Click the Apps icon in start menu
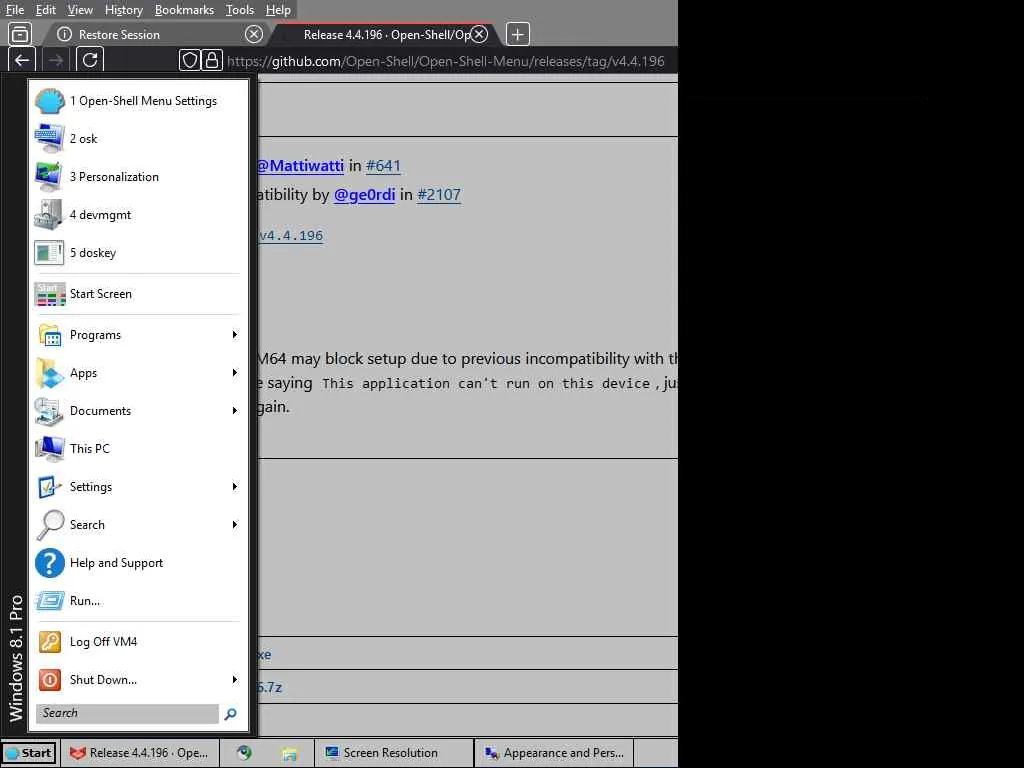The width and height of the screenshot is (1024, 768). (50, 373)
